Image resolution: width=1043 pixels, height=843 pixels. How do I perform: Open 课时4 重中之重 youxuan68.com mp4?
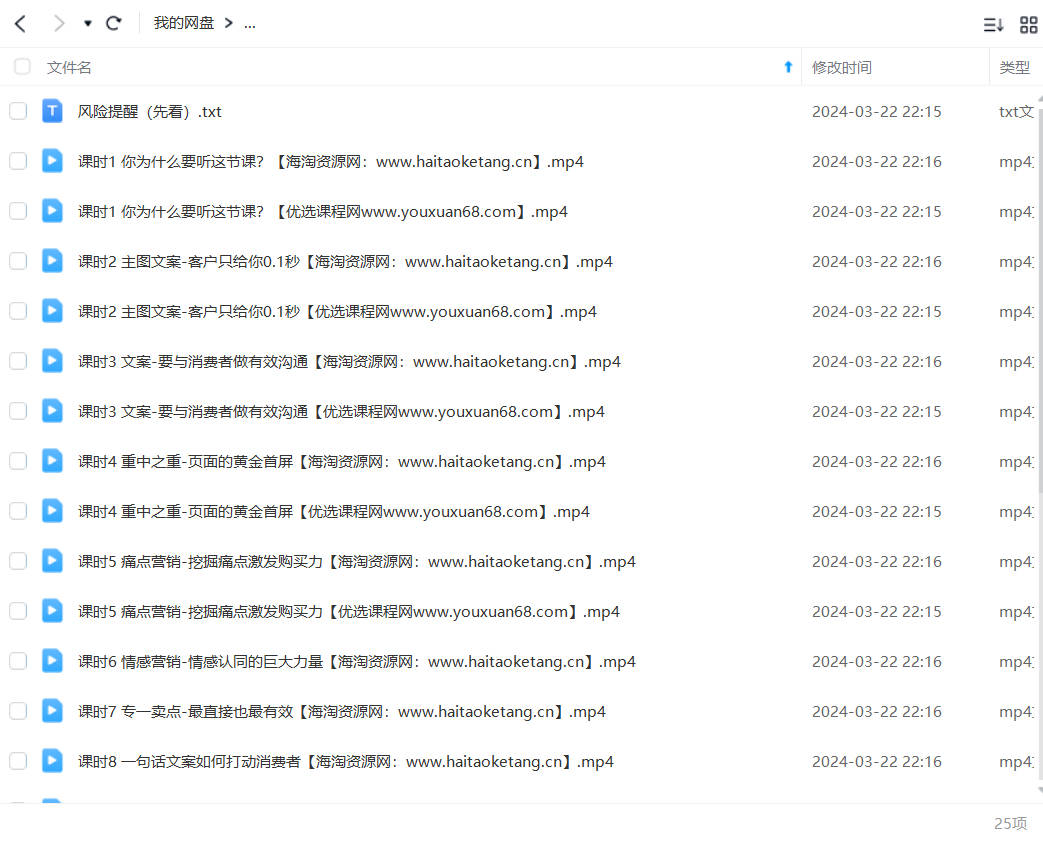click(334, 511)
